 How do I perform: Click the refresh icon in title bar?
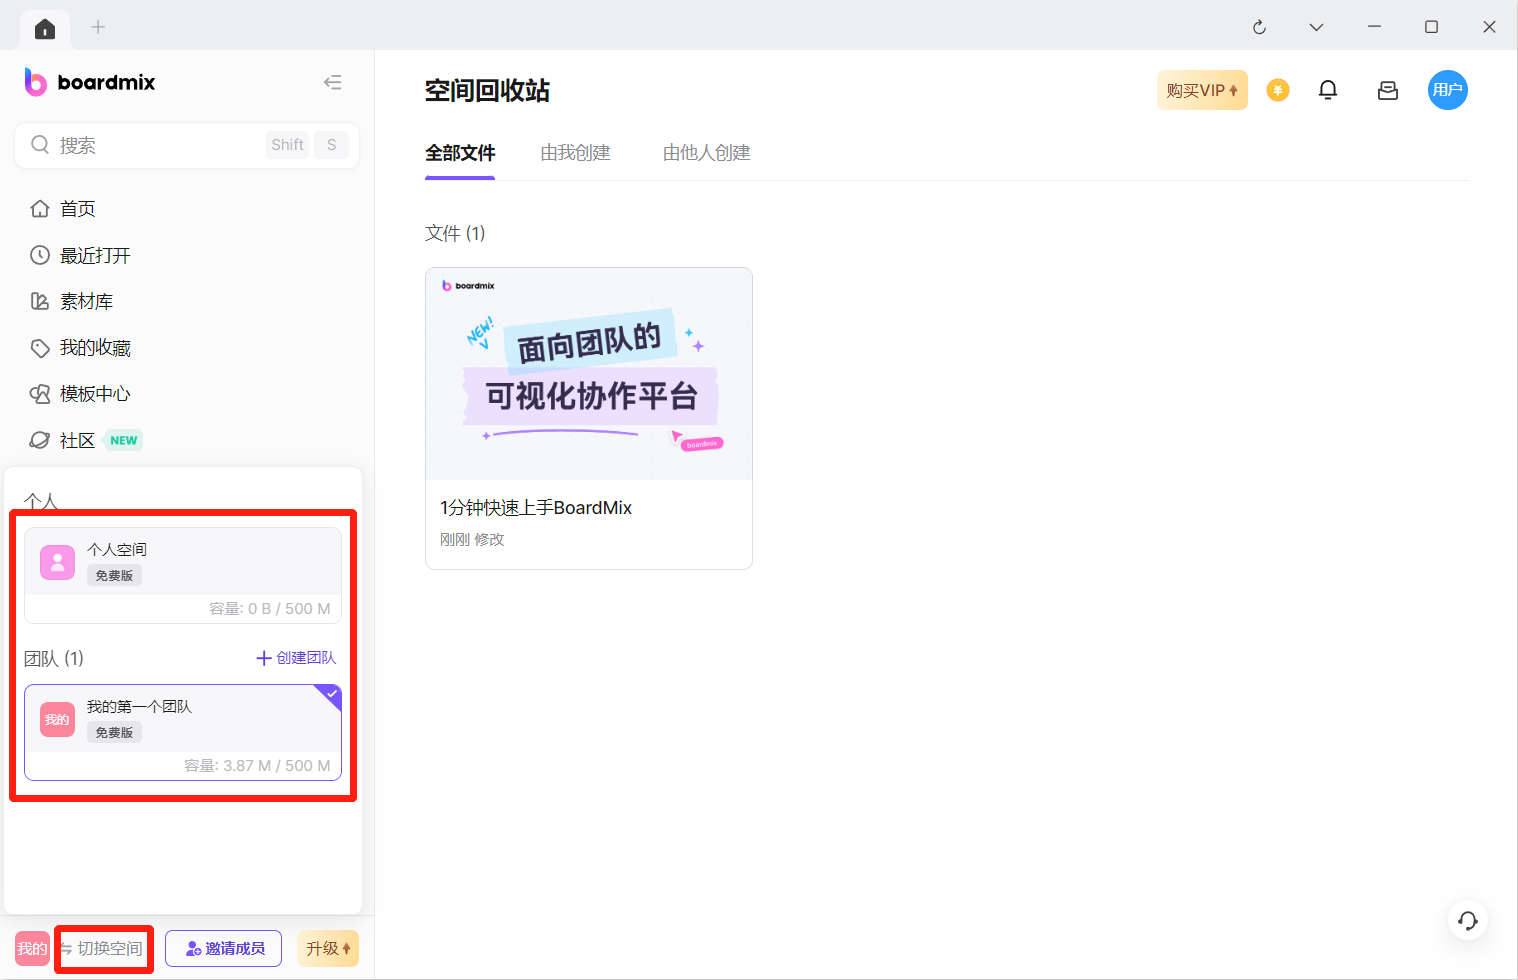[x=1259, y=27]
